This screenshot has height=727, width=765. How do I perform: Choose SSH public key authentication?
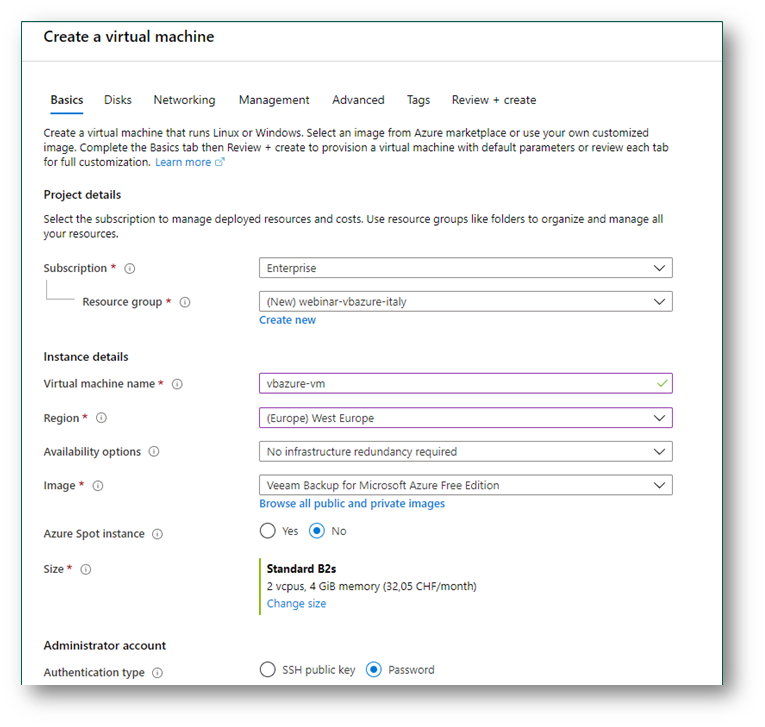click(267, 670)
